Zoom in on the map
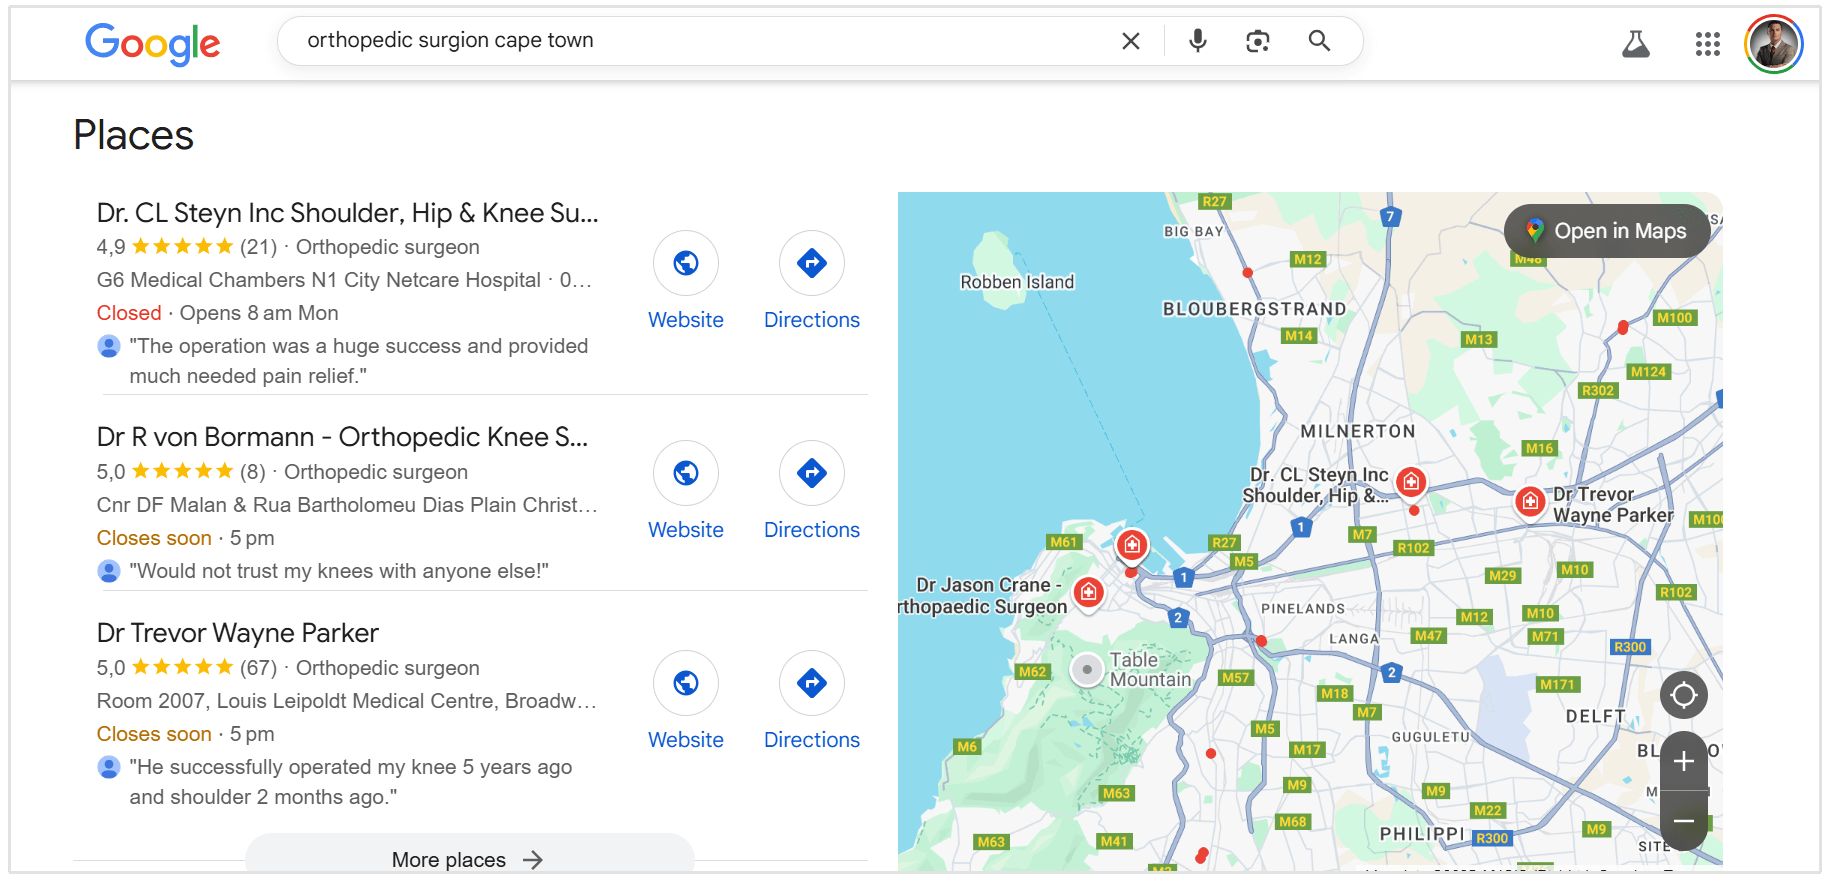Viewport: 1830px width, 880px height. 1683,761
